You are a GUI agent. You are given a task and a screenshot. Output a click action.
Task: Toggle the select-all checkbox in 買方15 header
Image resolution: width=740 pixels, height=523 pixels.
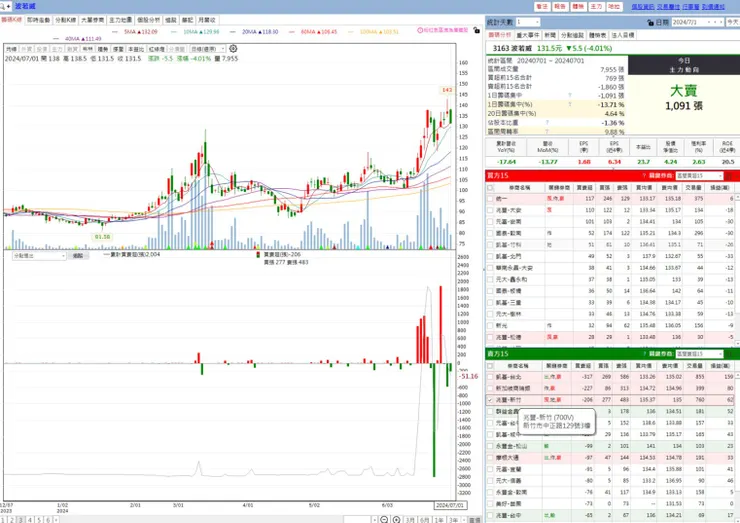[x=490, y=187]
